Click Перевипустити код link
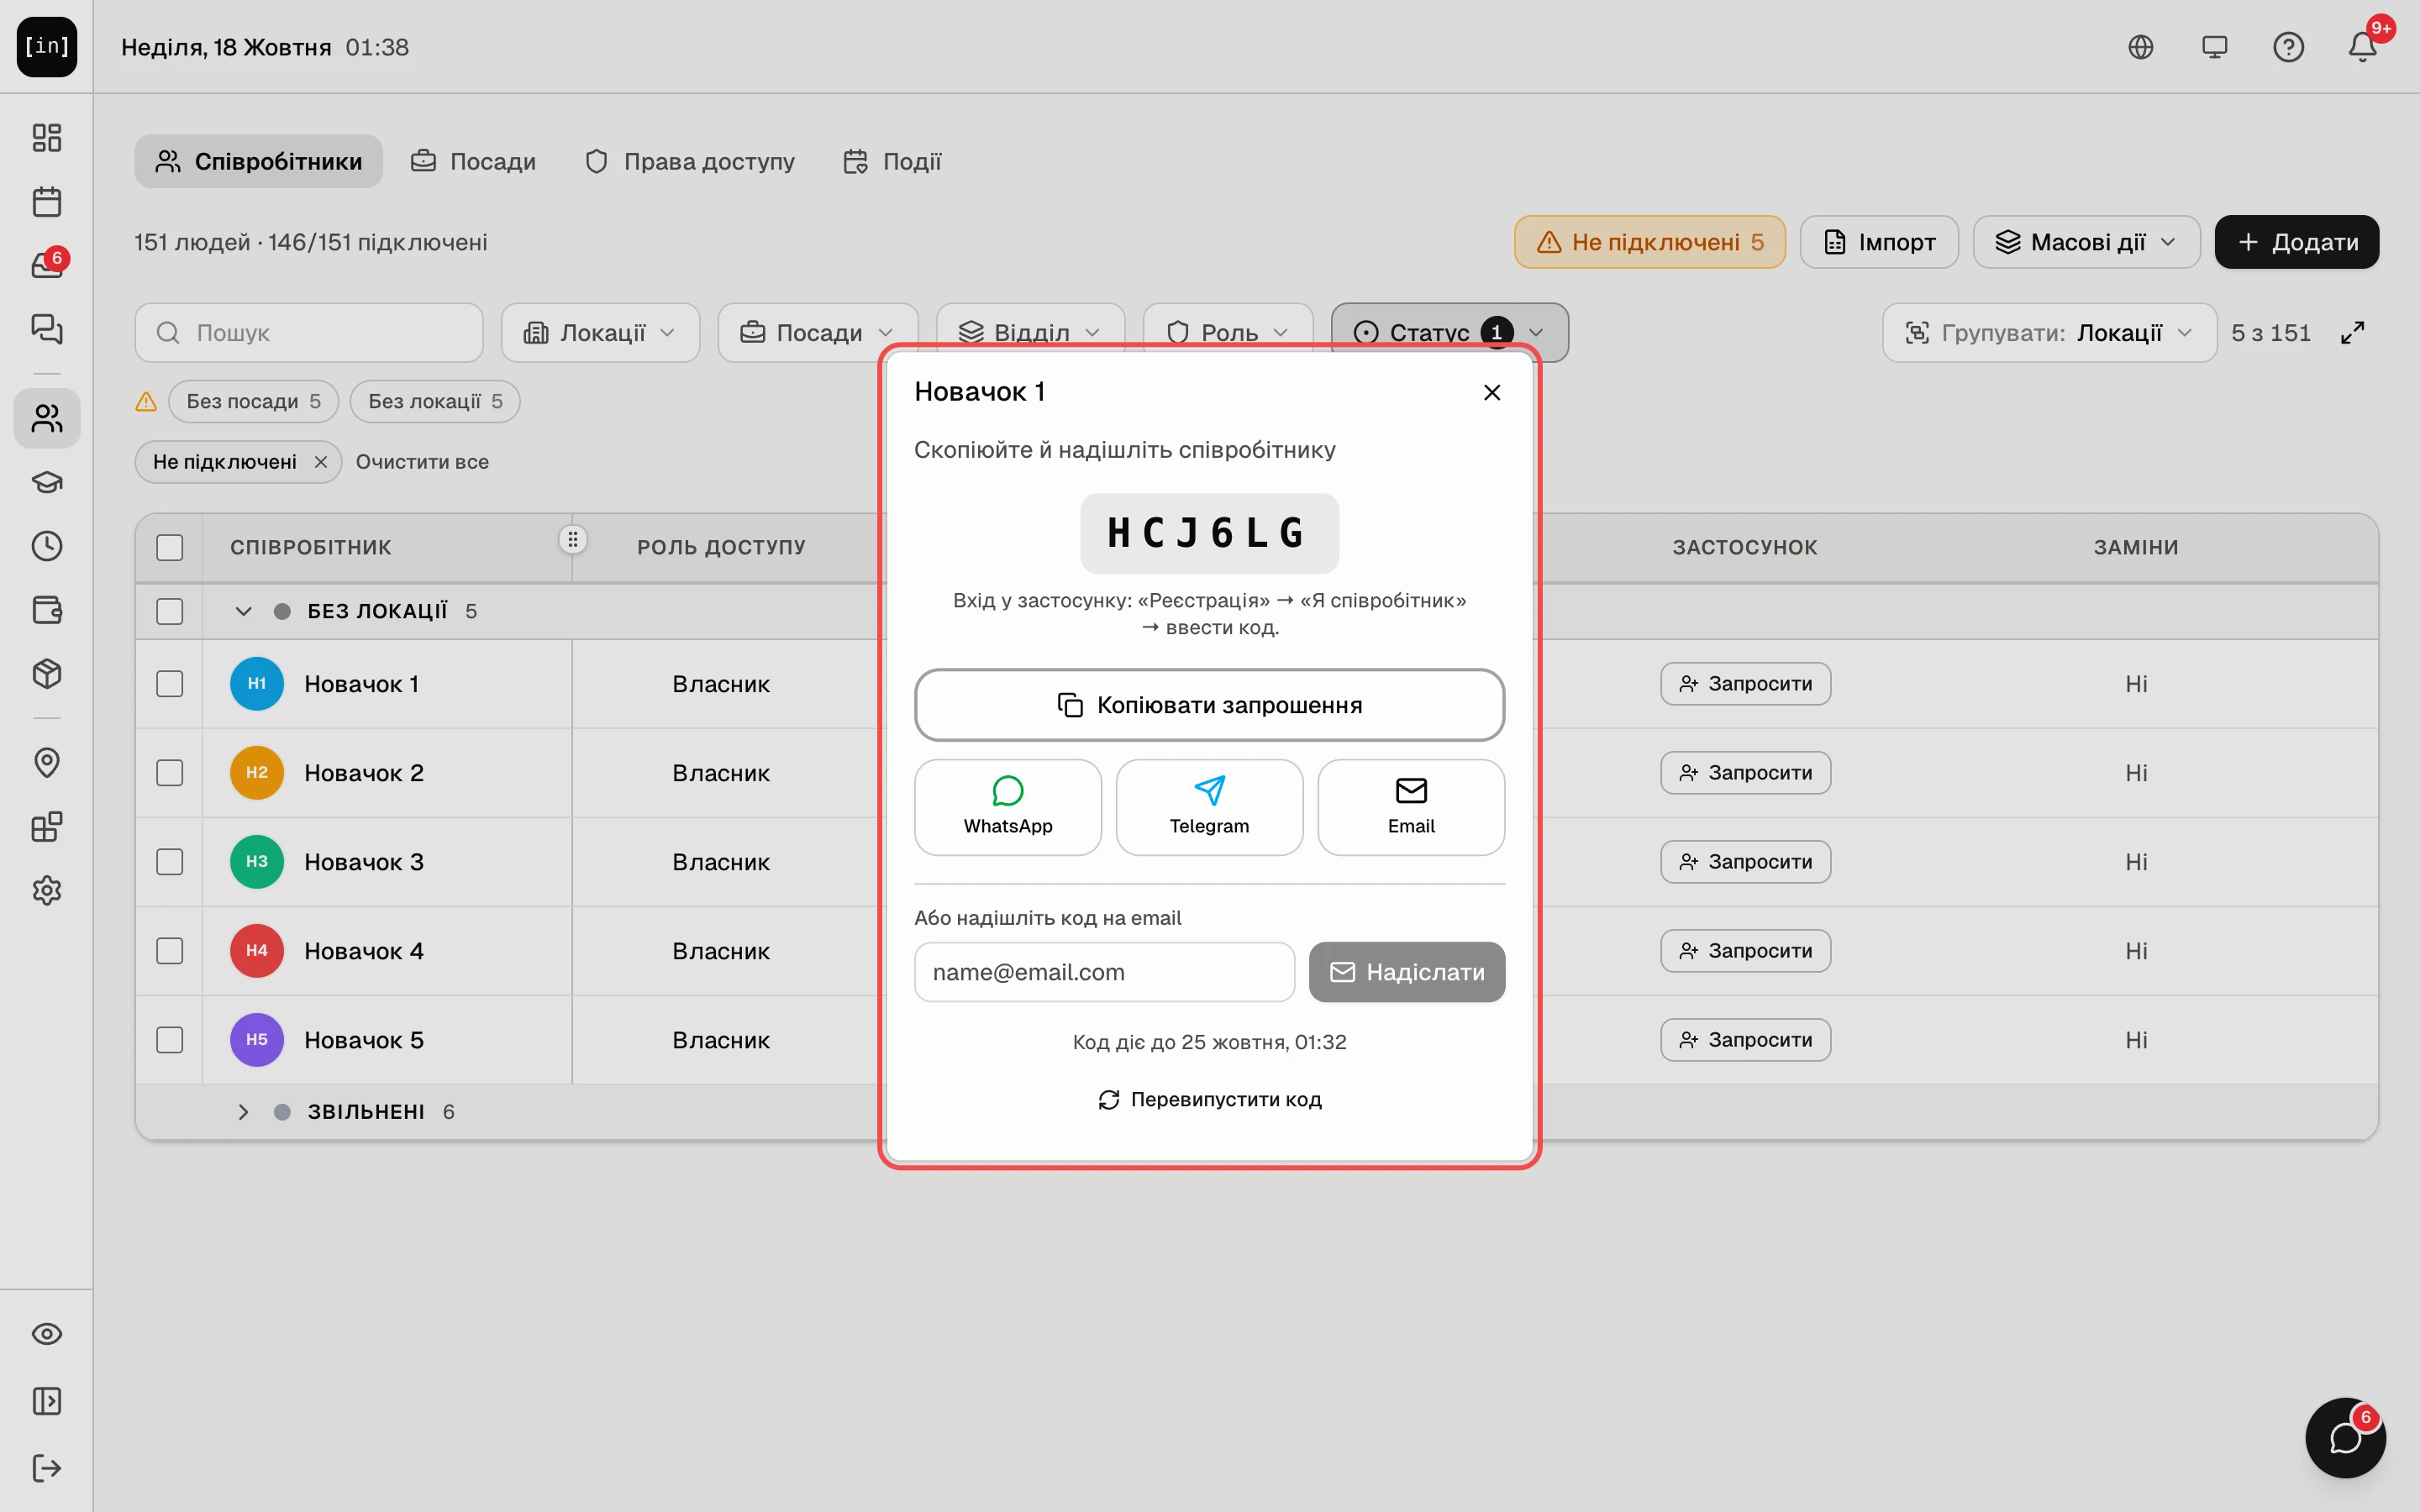Screen dimensions: 2420x1512 pos(1209,1099)
